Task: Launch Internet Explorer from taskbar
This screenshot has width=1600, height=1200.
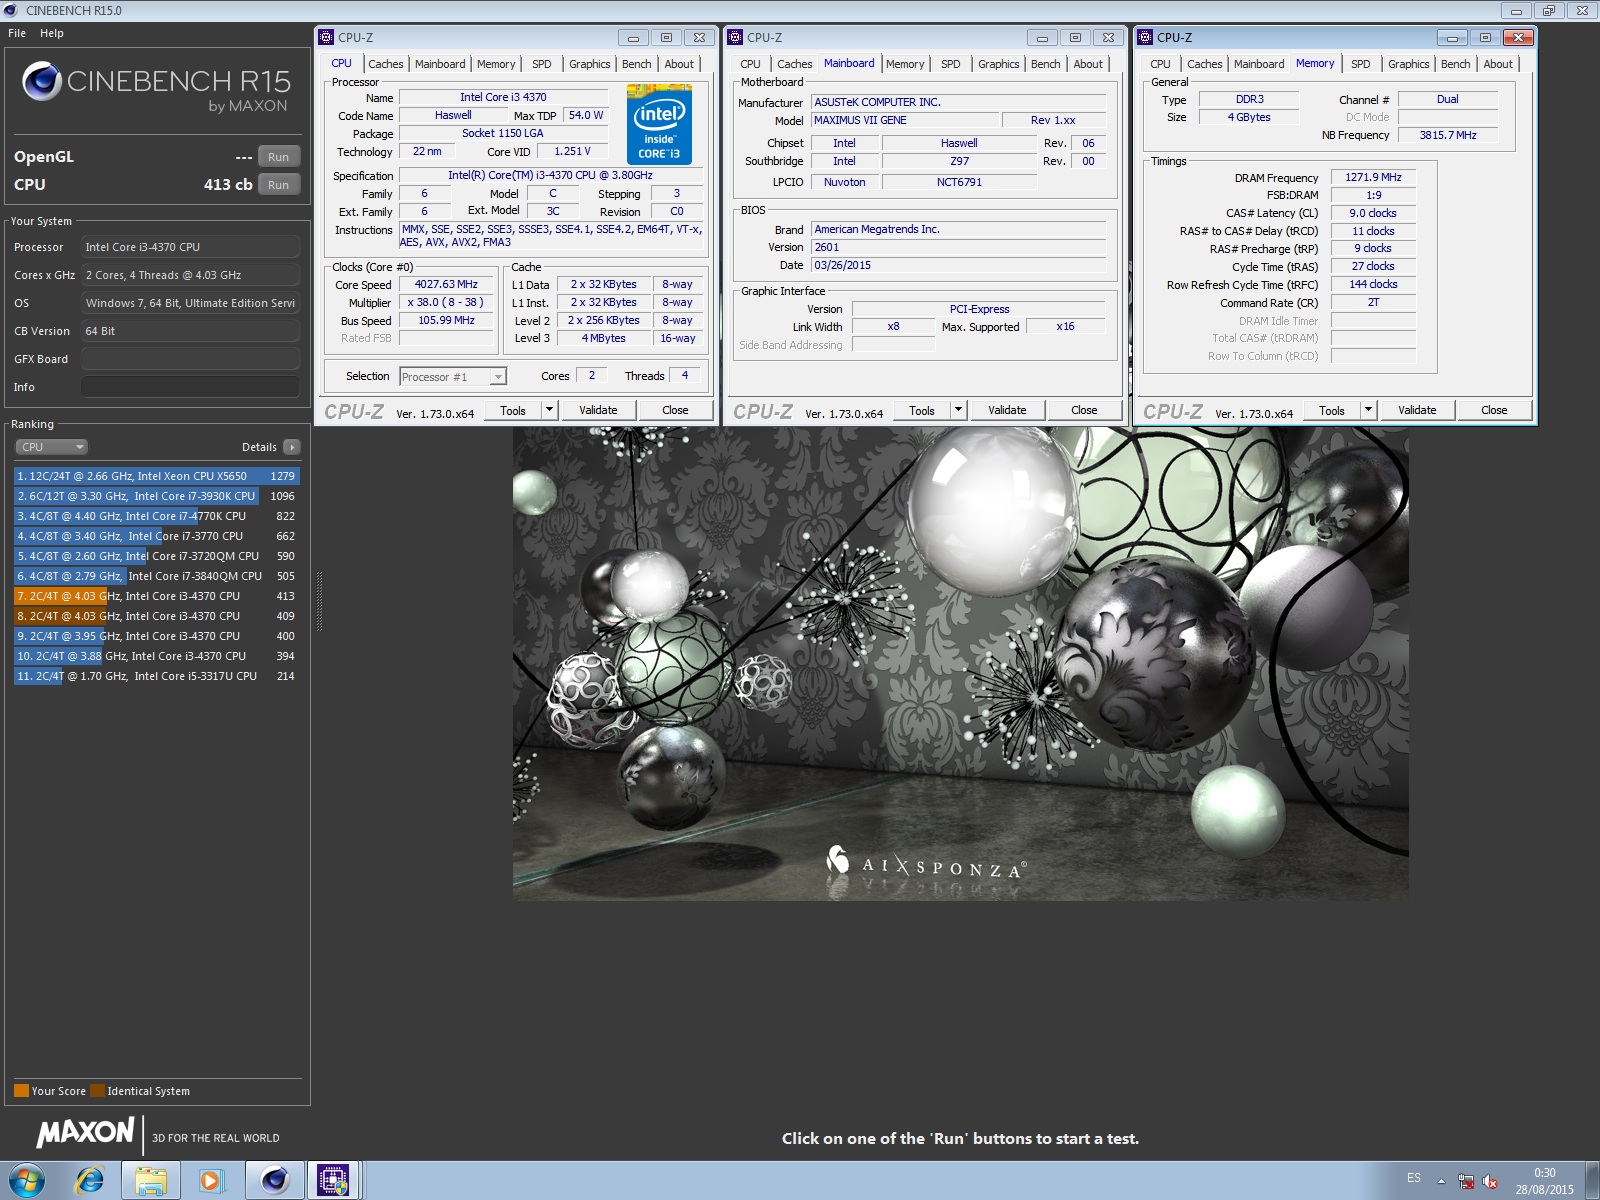Action: coord(90,1181)
